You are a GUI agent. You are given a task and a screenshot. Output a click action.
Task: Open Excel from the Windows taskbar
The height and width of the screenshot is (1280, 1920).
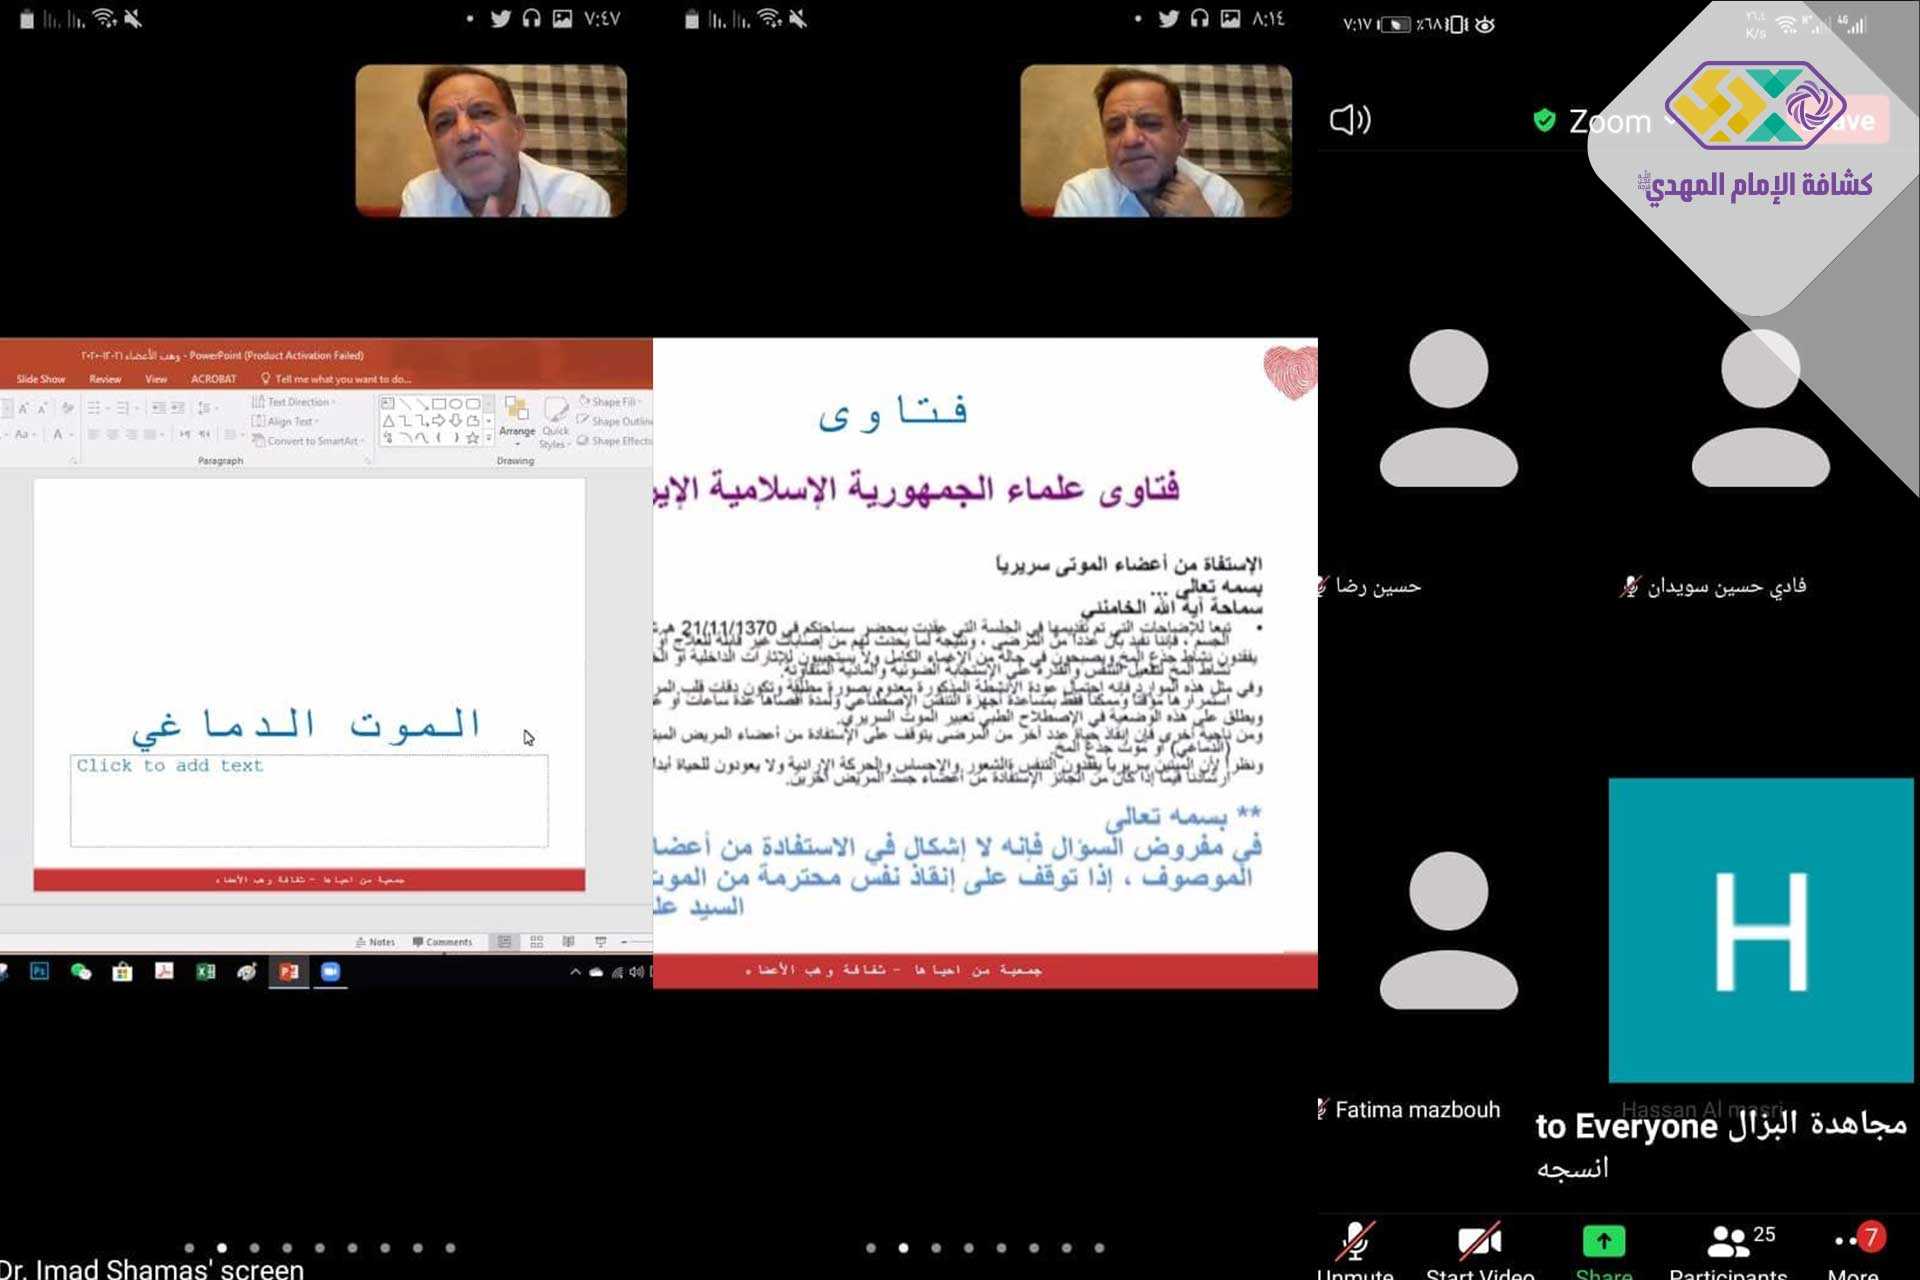(206, 971)
